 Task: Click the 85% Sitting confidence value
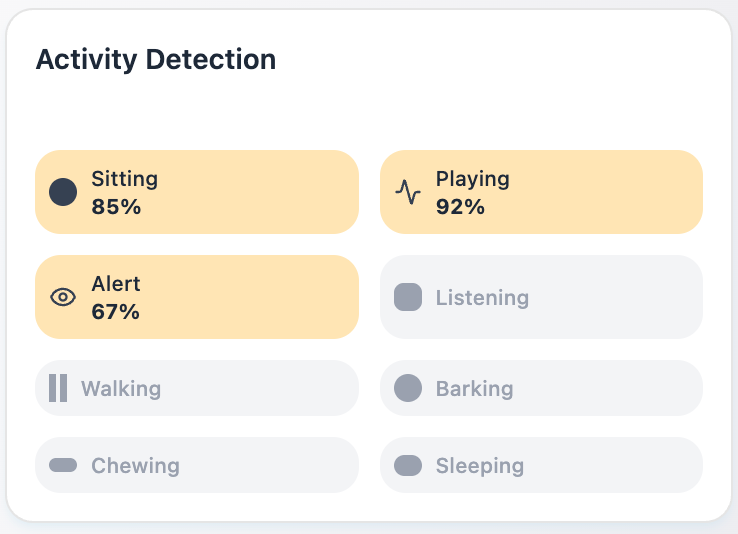[x=116, y=207]
